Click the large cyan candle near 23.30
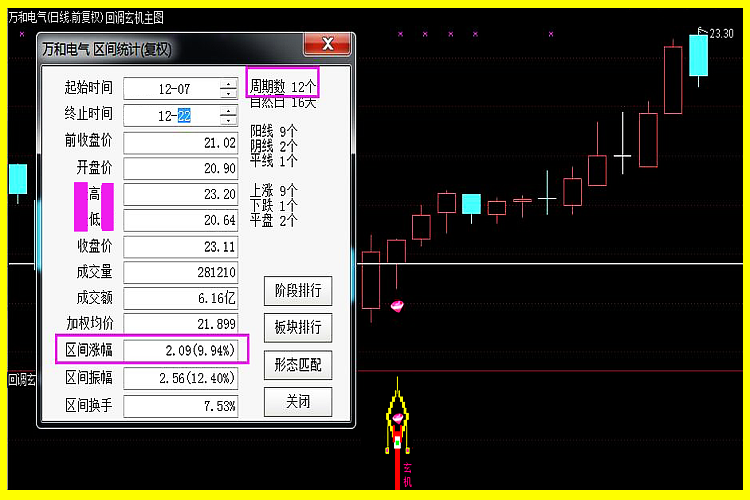The height and width of the screenshot is (500, 750). [x=697, y=55]
